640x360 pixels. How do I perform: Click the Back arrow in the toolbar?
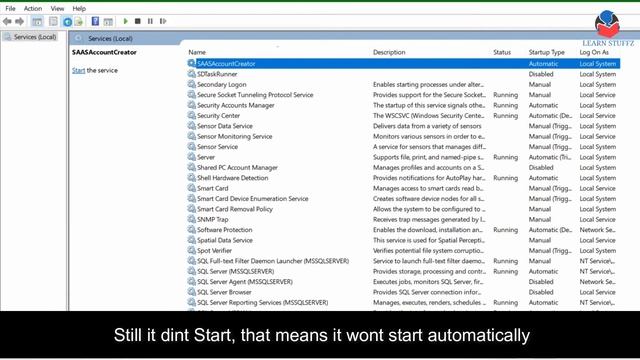(7, 21)
